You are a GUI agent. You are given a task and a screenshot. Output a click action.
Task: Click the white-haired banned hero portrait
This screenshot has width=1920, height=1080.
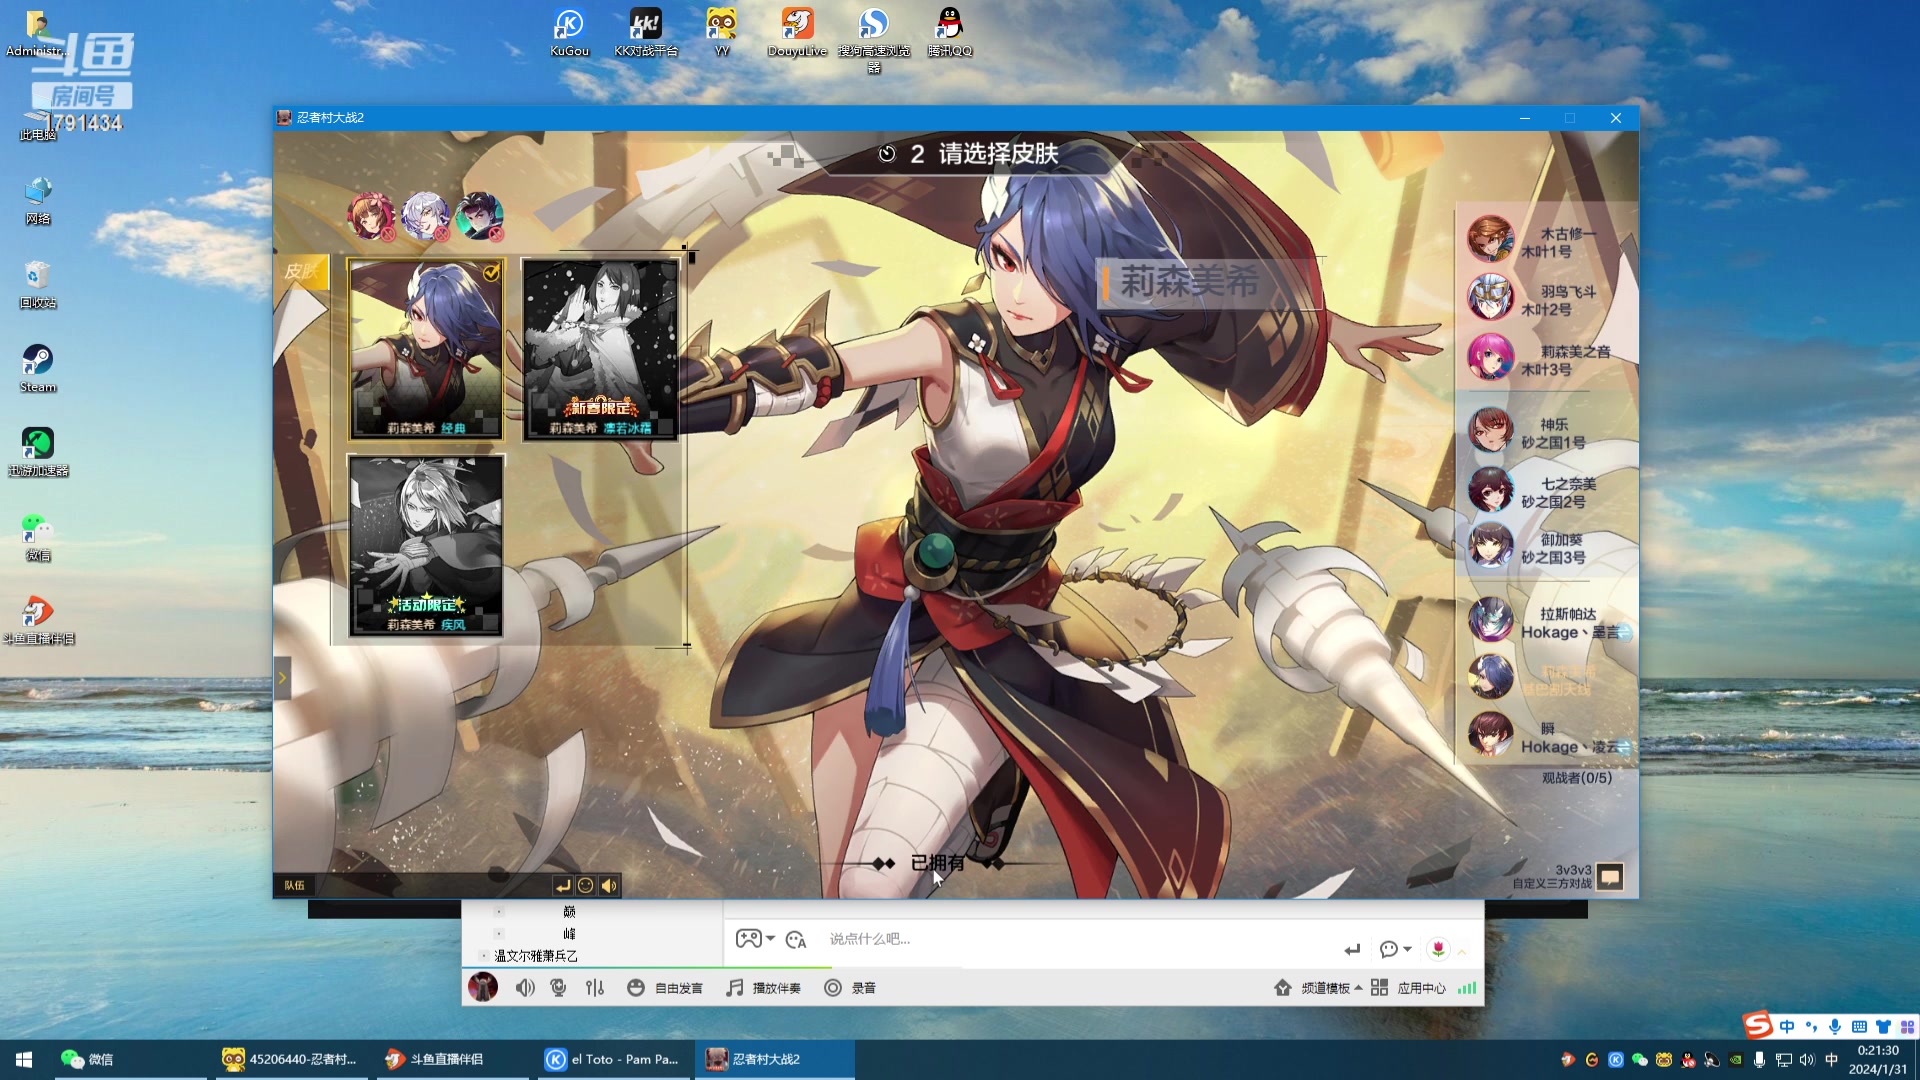426,216
